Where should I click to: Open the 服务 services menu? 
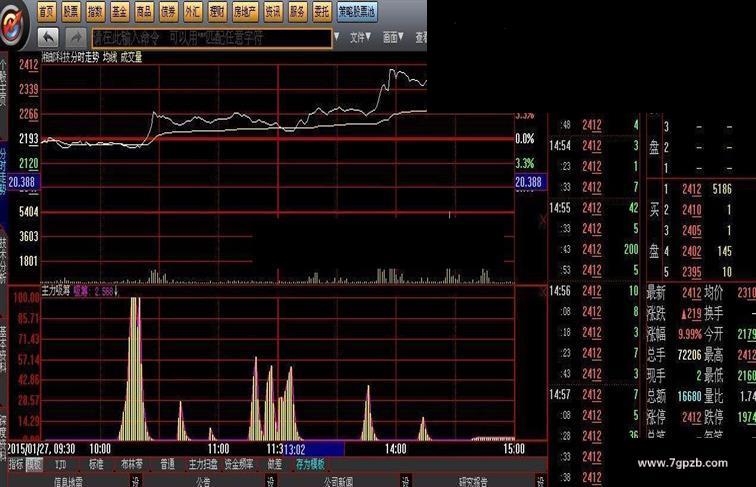[x=297, y=12]
